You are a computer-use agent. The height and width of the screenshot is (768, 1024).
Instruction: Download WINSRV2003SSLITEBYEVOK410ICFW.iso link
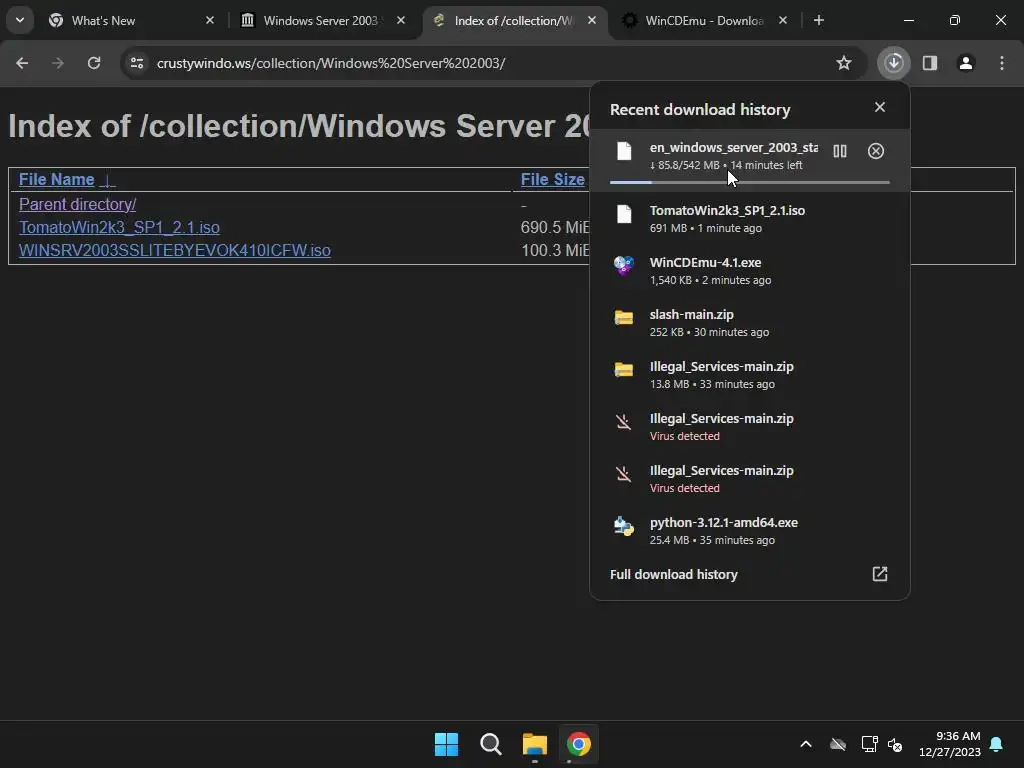(x=174, y=250)
